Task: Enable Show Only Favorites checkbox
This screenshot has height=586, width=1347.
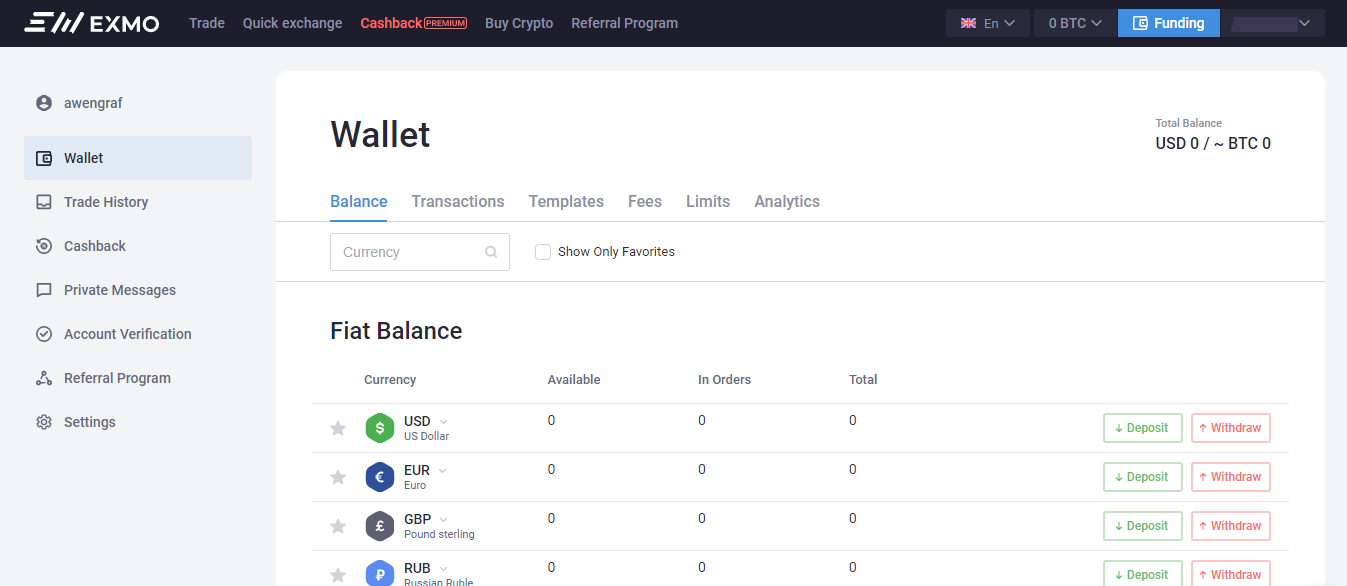Action: click(543, 252)
